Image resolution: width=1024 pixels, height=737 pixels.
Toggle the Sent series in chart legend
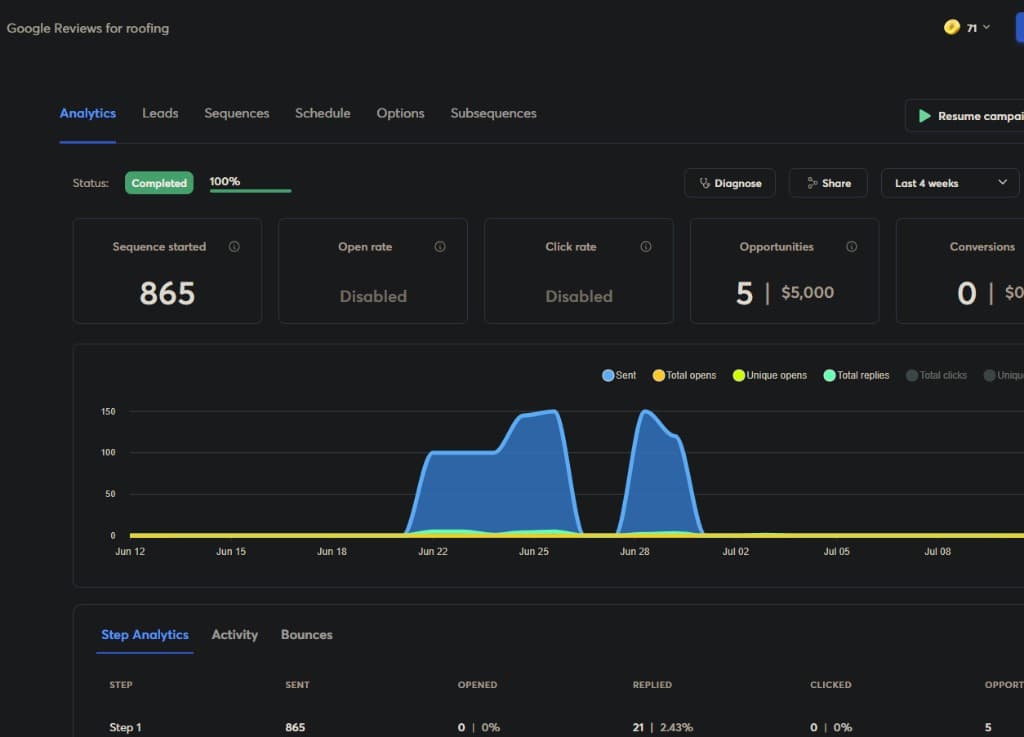click(x=619, y=375)
